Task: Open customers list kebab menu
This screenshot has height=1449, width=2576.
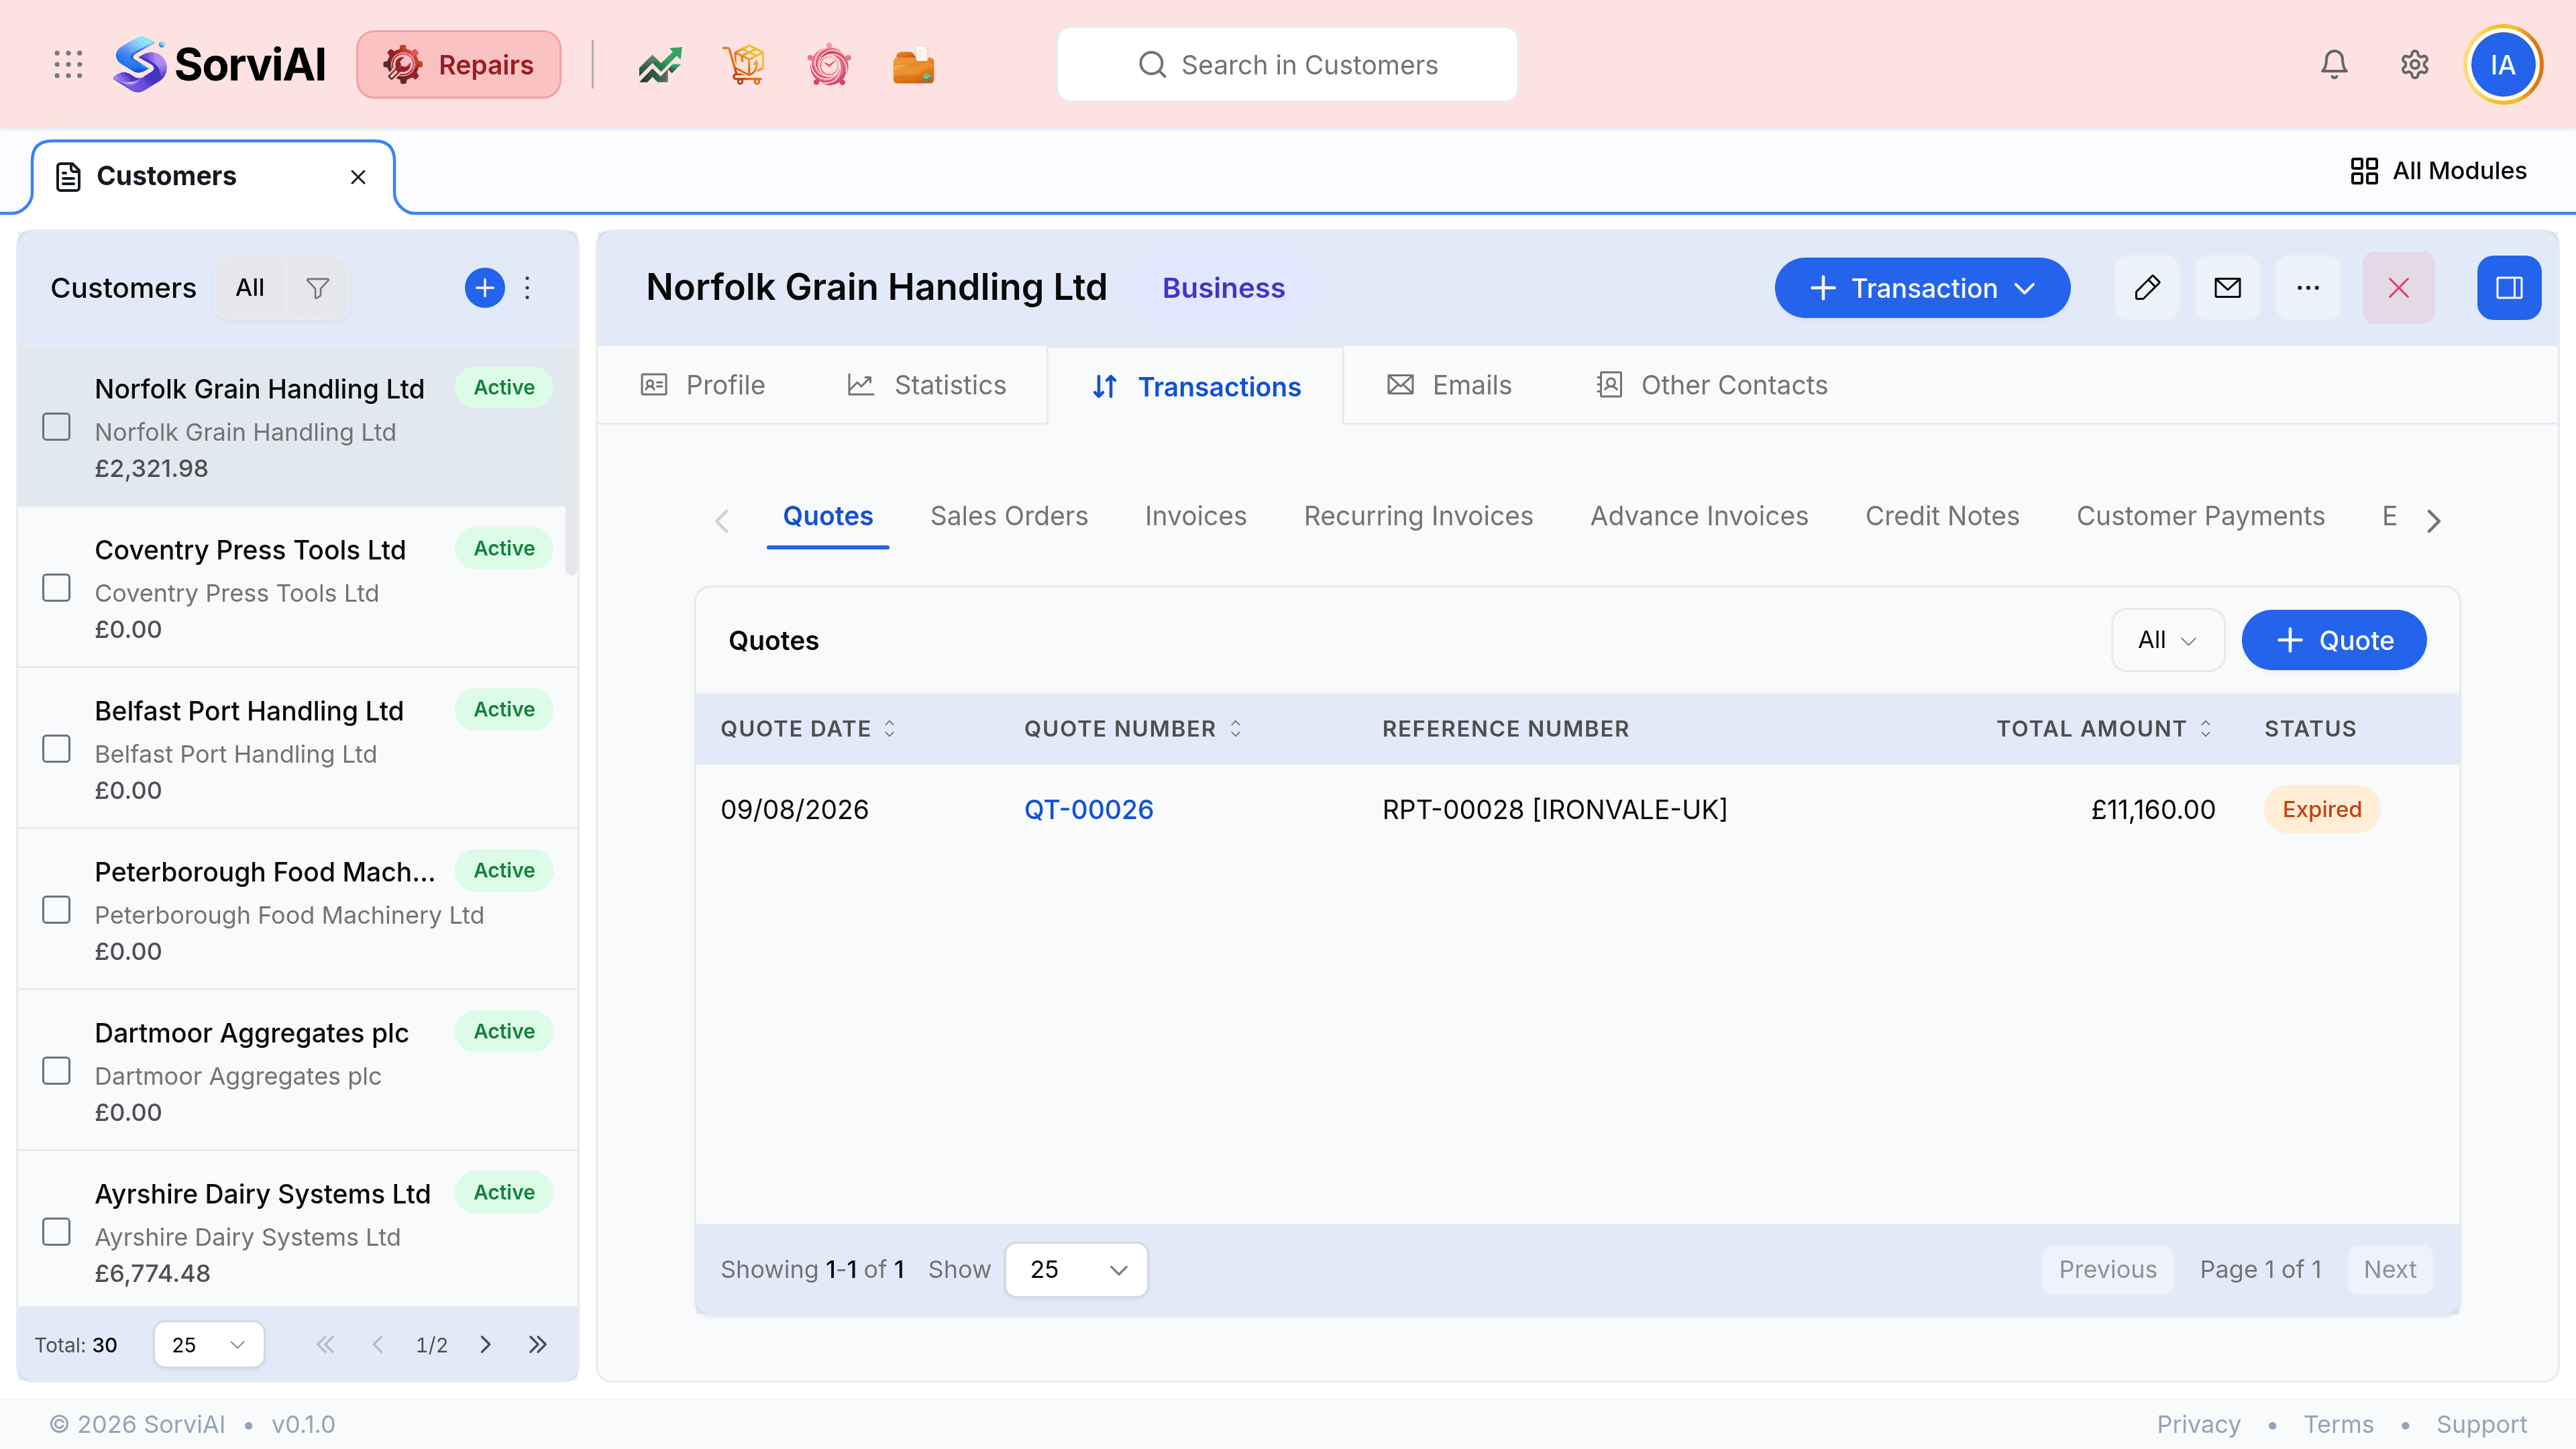Action: point(528,288)
